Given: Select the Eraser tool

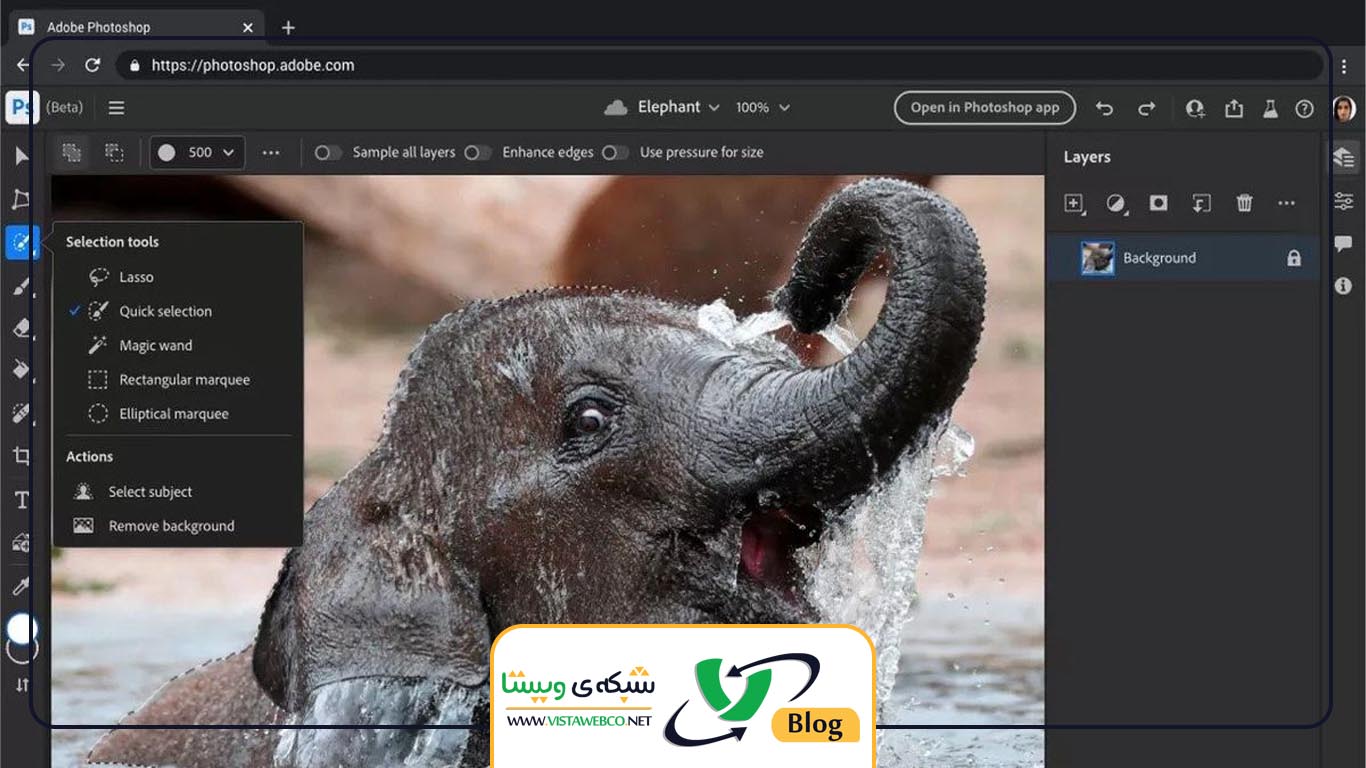Looking at the screenshot, I should (x=21, y=328).
